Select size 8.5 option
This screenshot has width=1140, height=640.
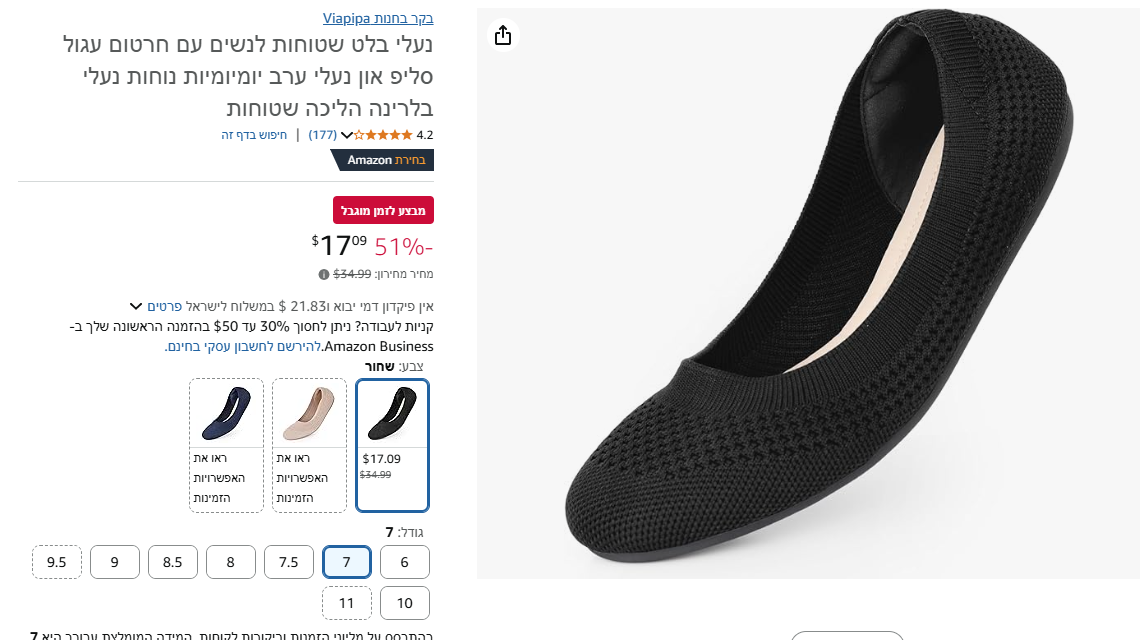coord(173,562)
